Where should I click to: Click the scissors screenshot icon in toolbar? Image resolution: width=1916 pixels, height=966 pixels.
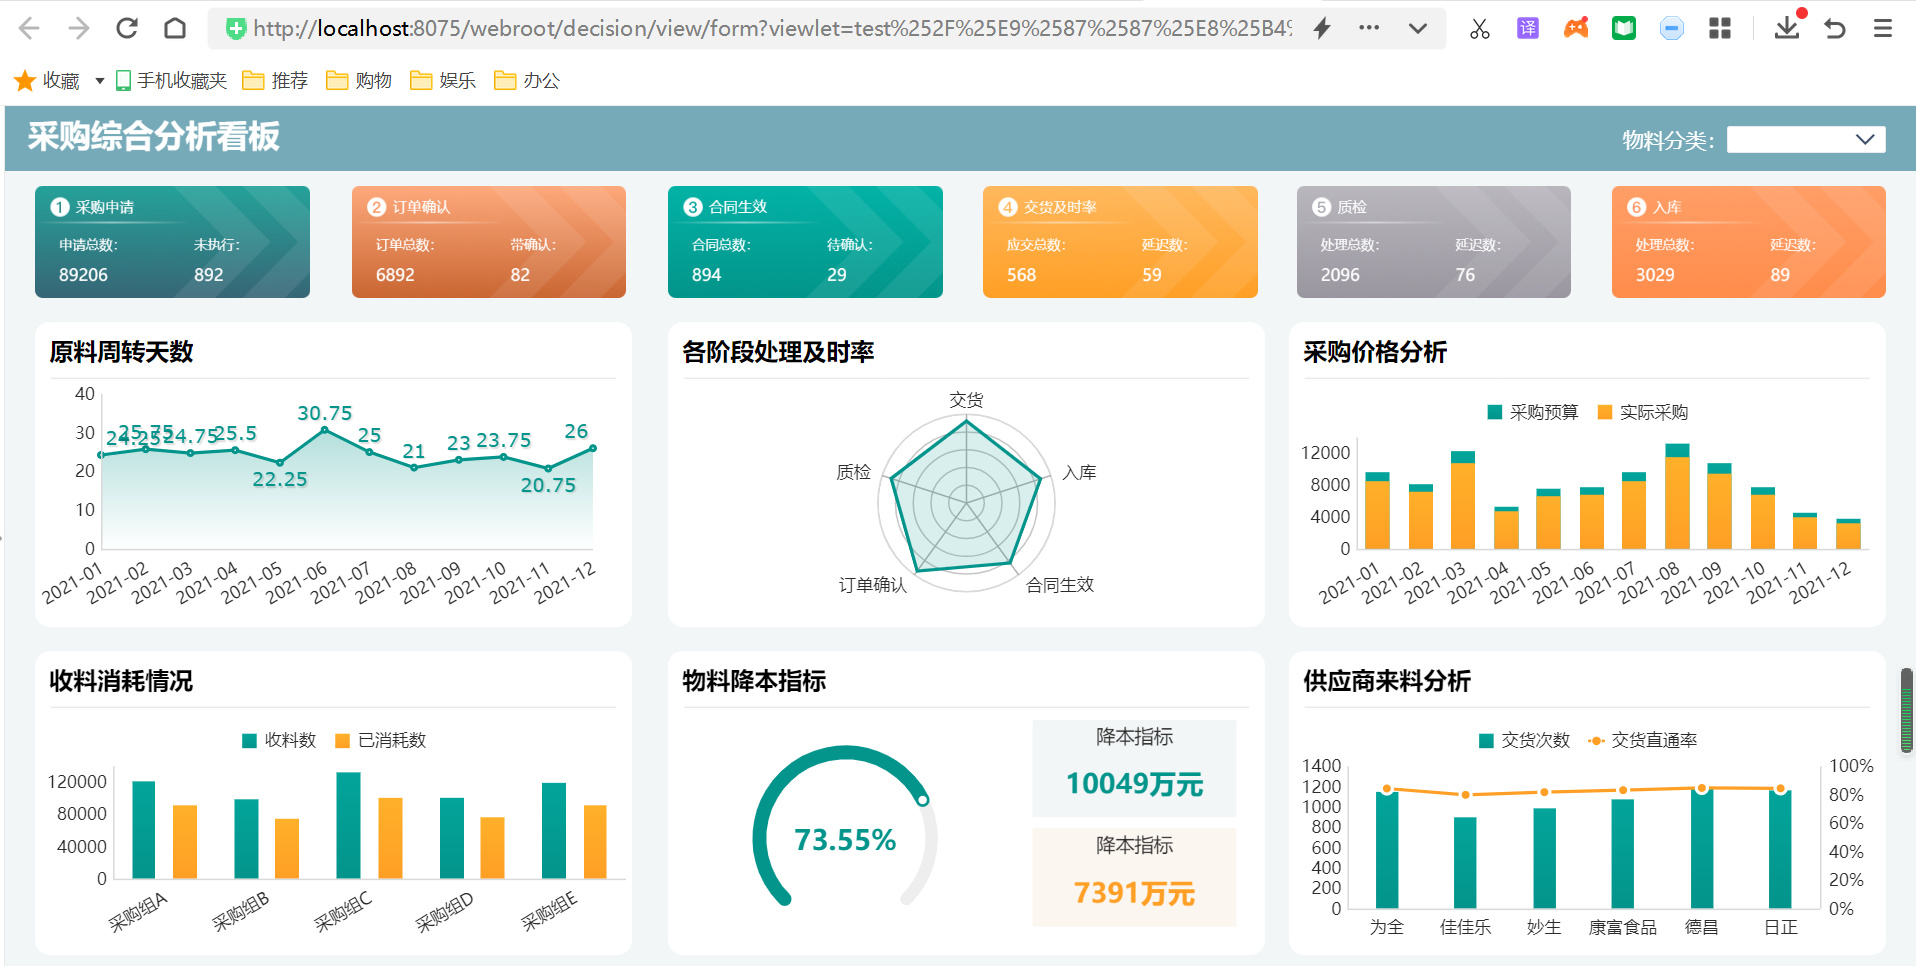coord(1479,29)
